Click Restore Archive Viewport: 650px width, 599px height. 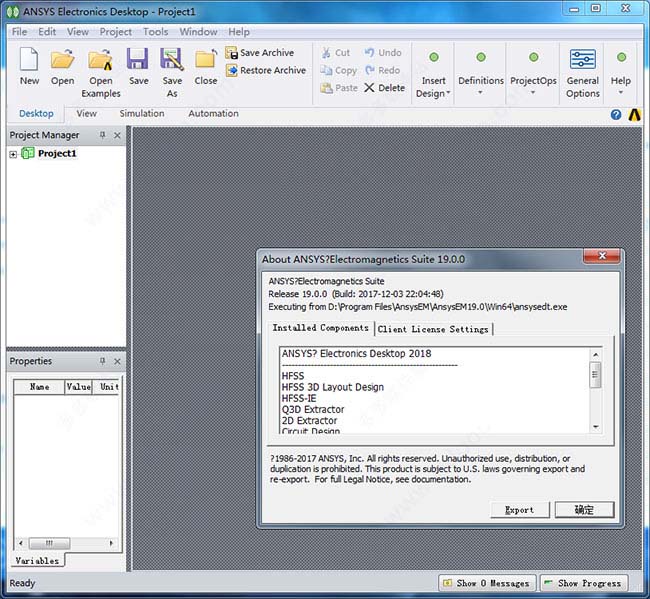266,70
